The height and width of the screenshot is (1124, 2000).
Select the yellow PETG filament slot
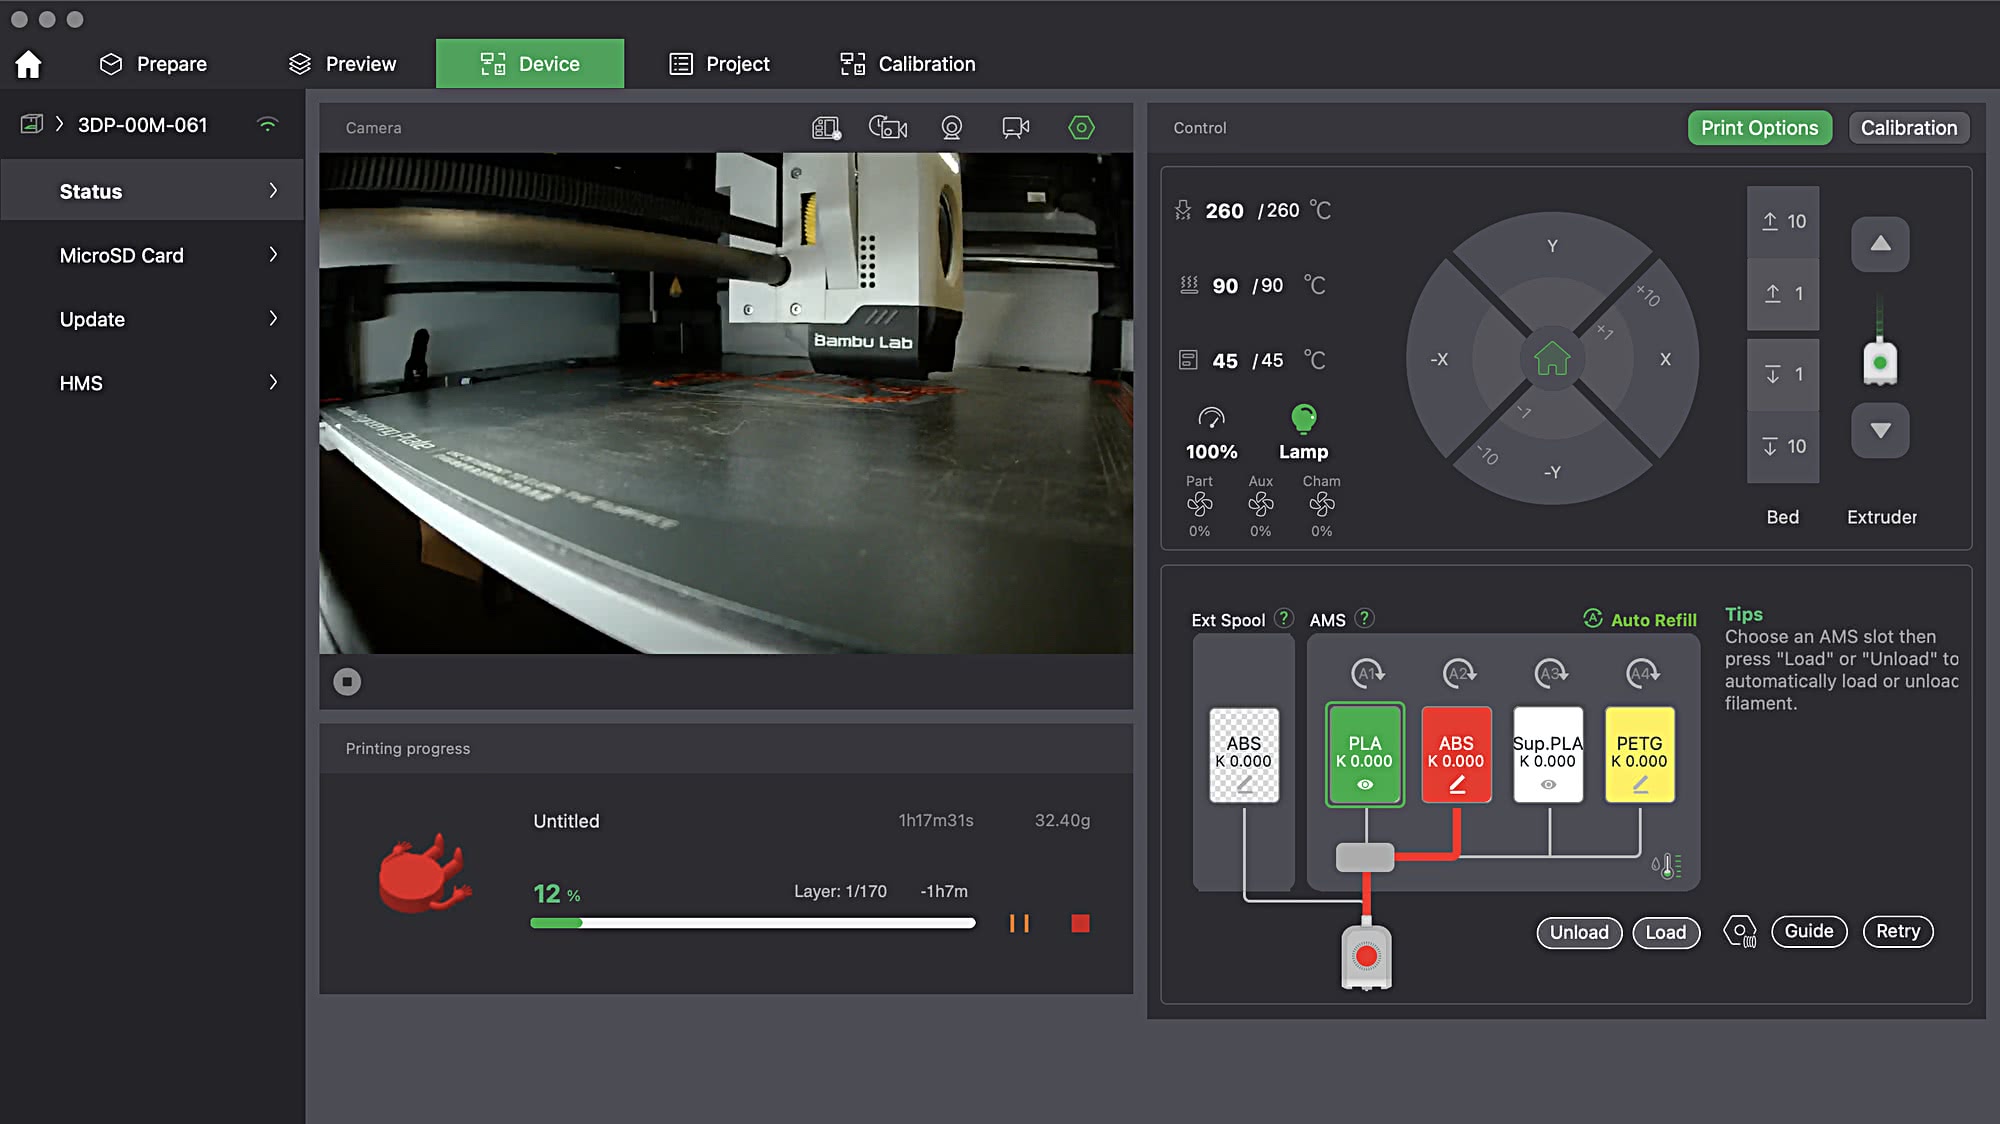coord(1639,755)
